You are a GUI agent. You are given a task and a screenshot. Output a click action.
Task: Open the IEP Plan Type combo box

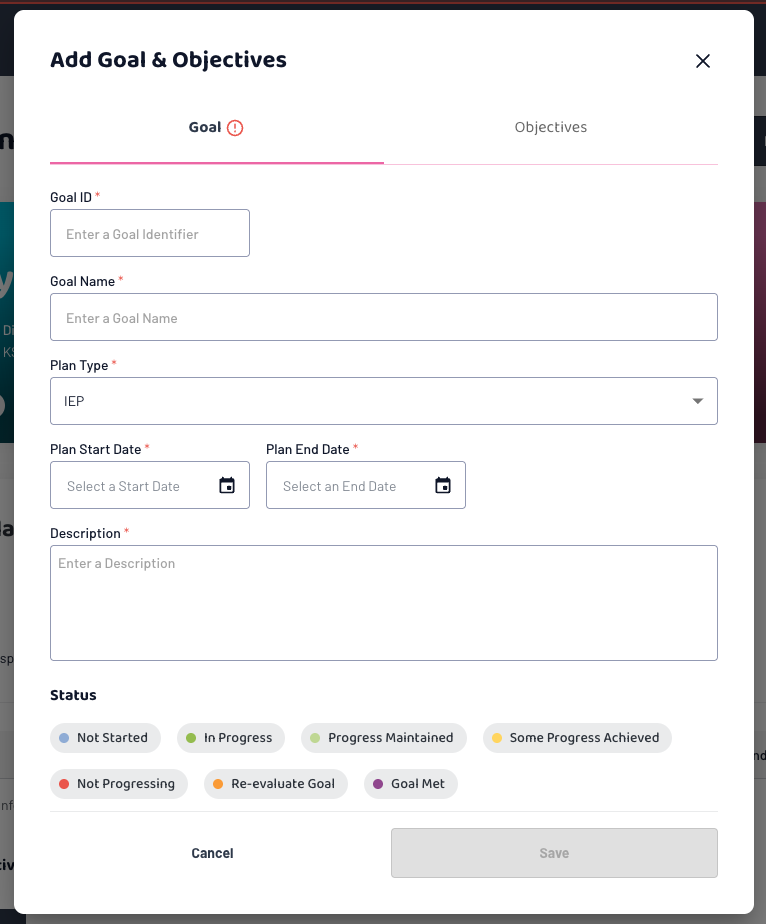click(384, 401)
